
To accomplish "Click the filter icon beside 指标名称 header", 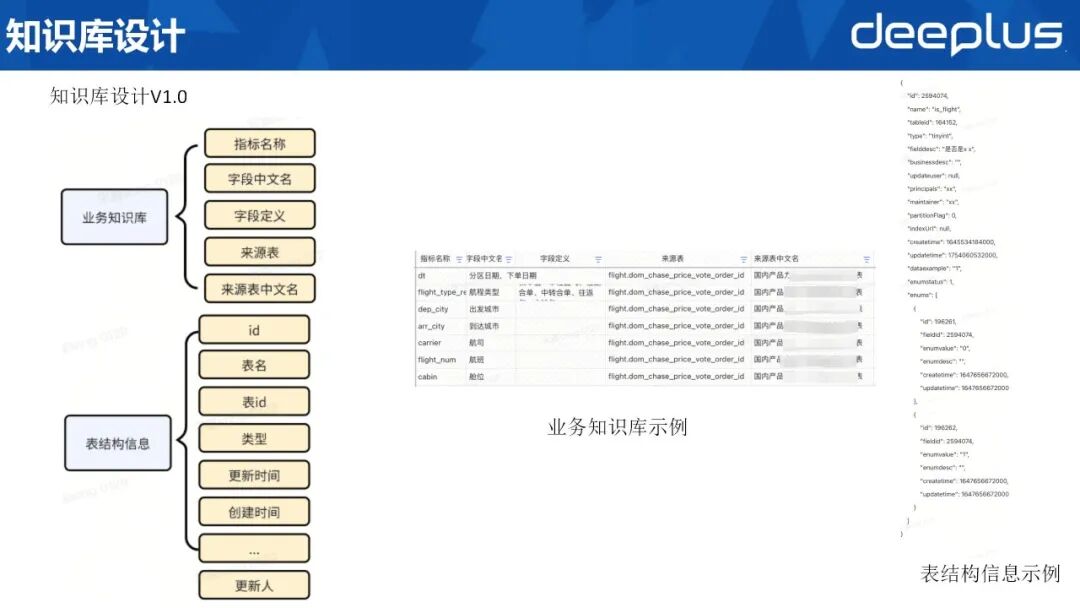I will 458,257.
